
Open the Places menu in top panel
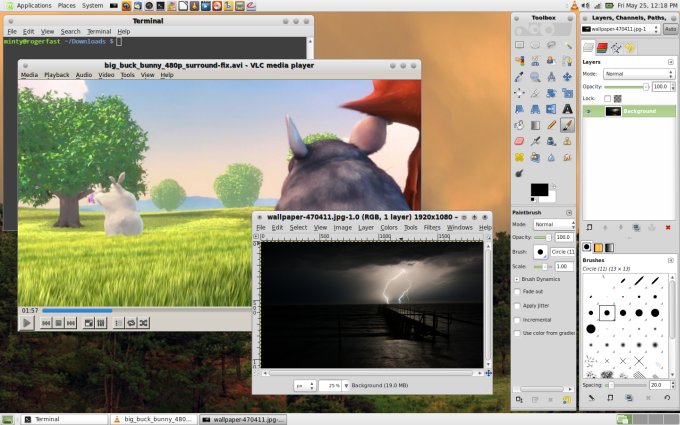pyautogui.click(x=66, y=6)
